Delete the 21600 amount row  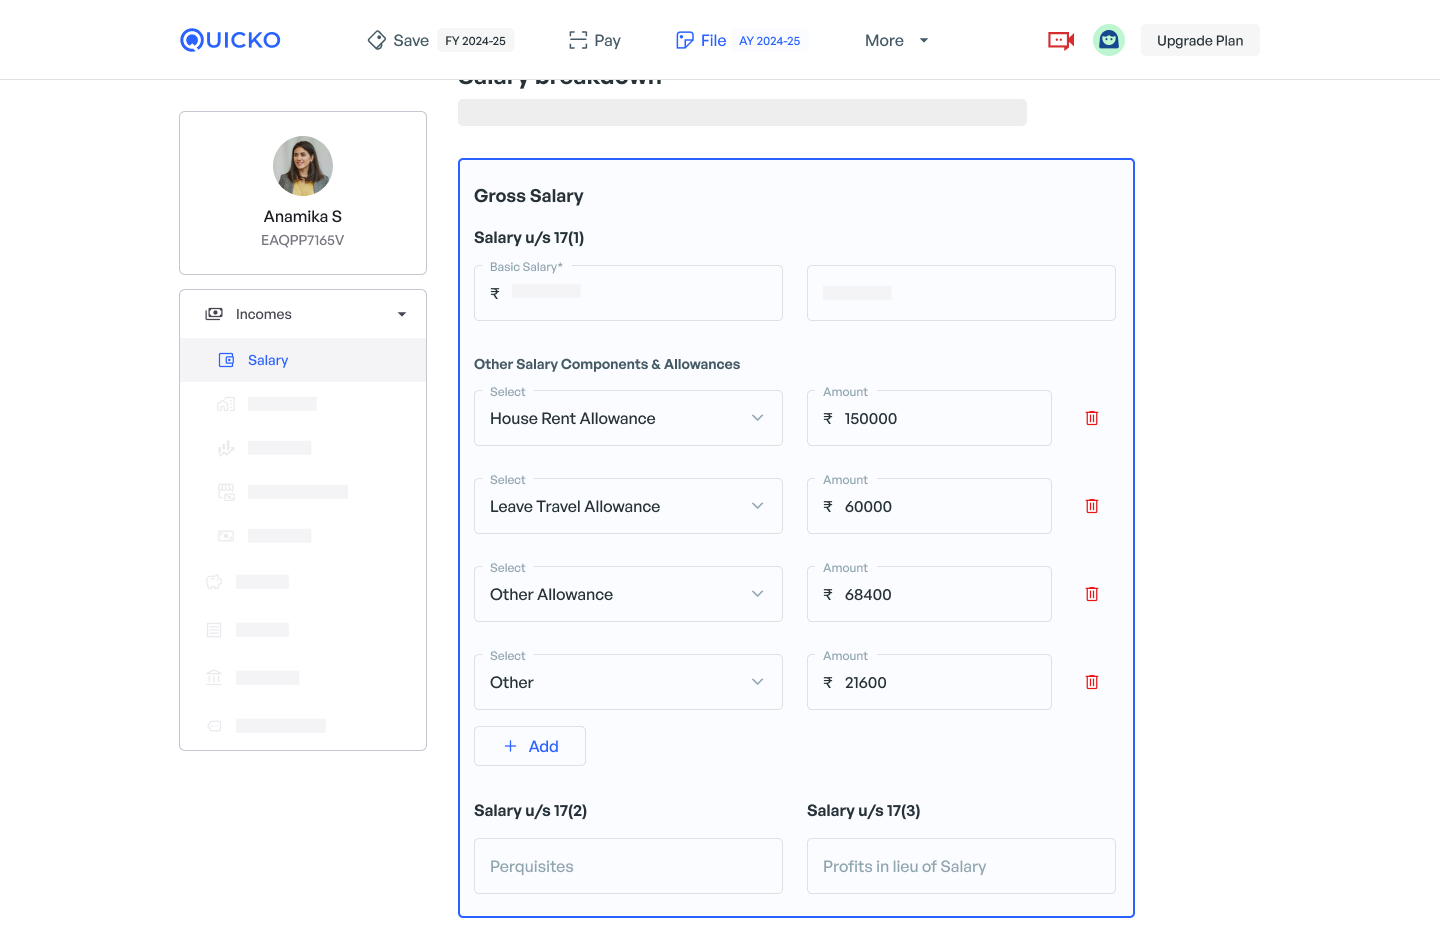coord(1092,682)
